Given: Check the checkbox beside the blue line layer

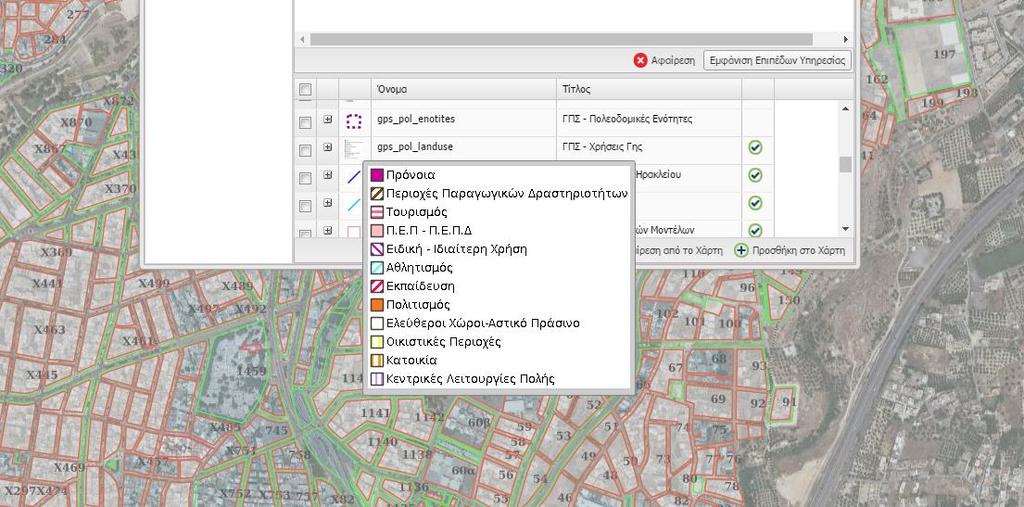Looking at the screenshot, I should tap(305, 178).
